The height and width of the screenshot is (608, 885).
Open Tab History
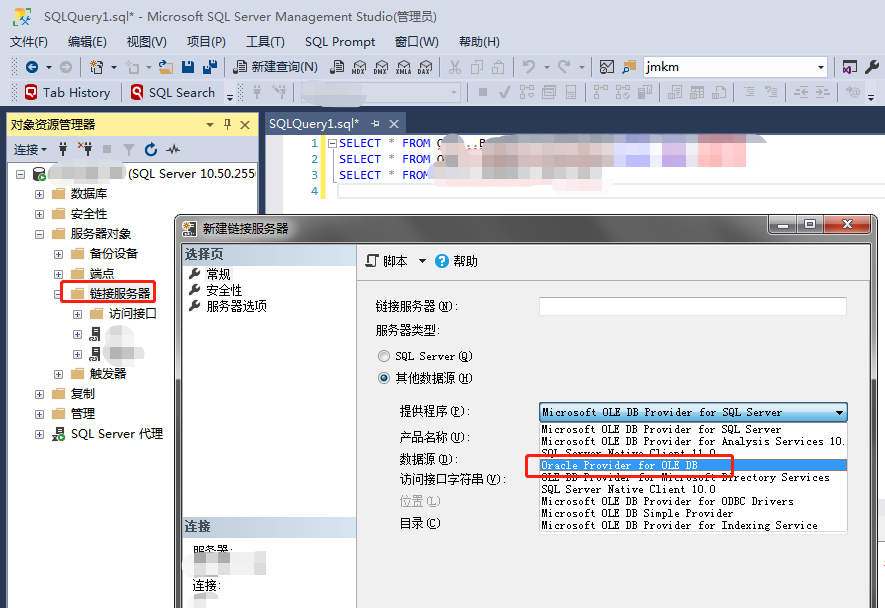[x=68, y=93]
